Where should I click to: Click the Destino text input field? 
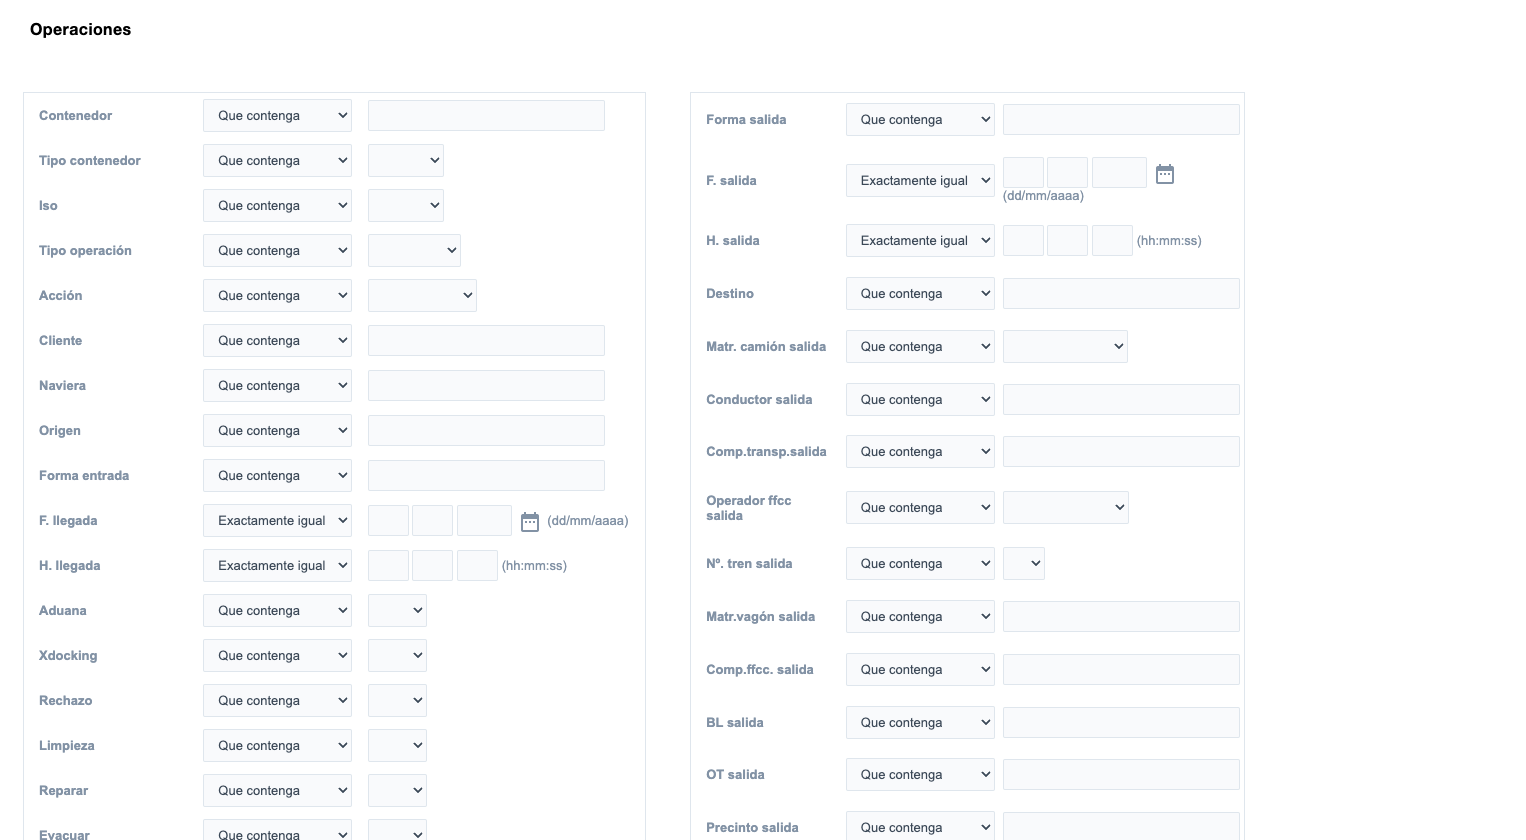[x=1121, y=294]
